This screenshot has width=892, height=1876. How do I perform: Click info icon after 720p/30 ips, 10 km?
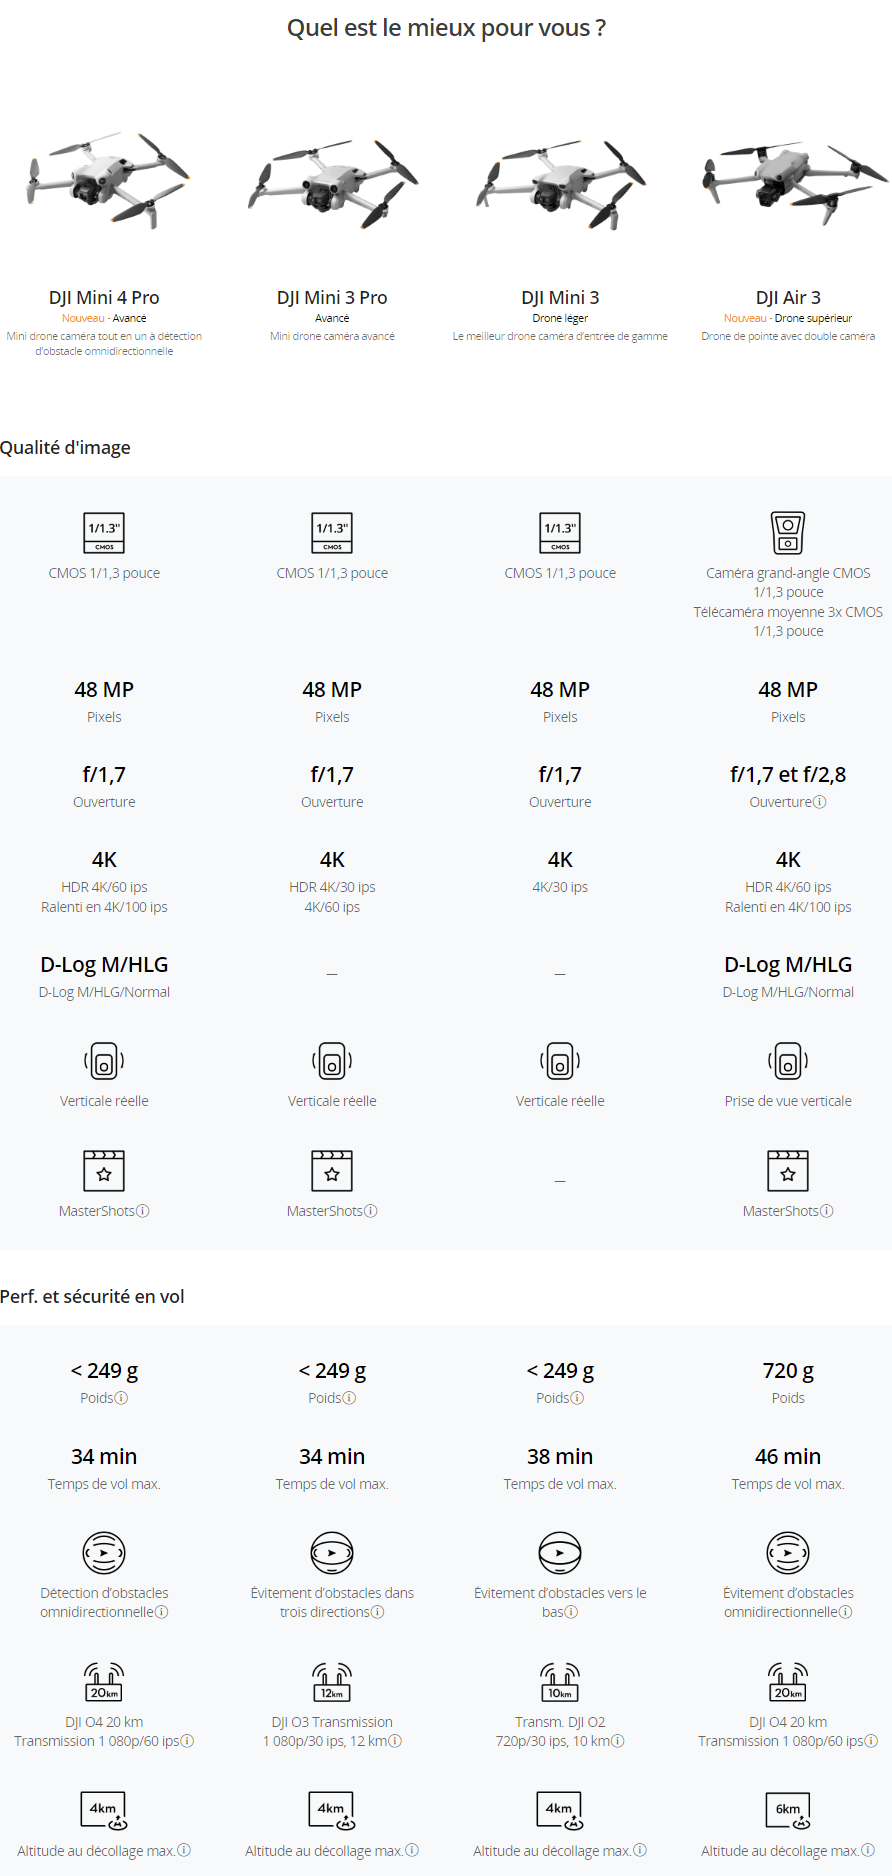pyautogui.click(x=618, y=1741)
